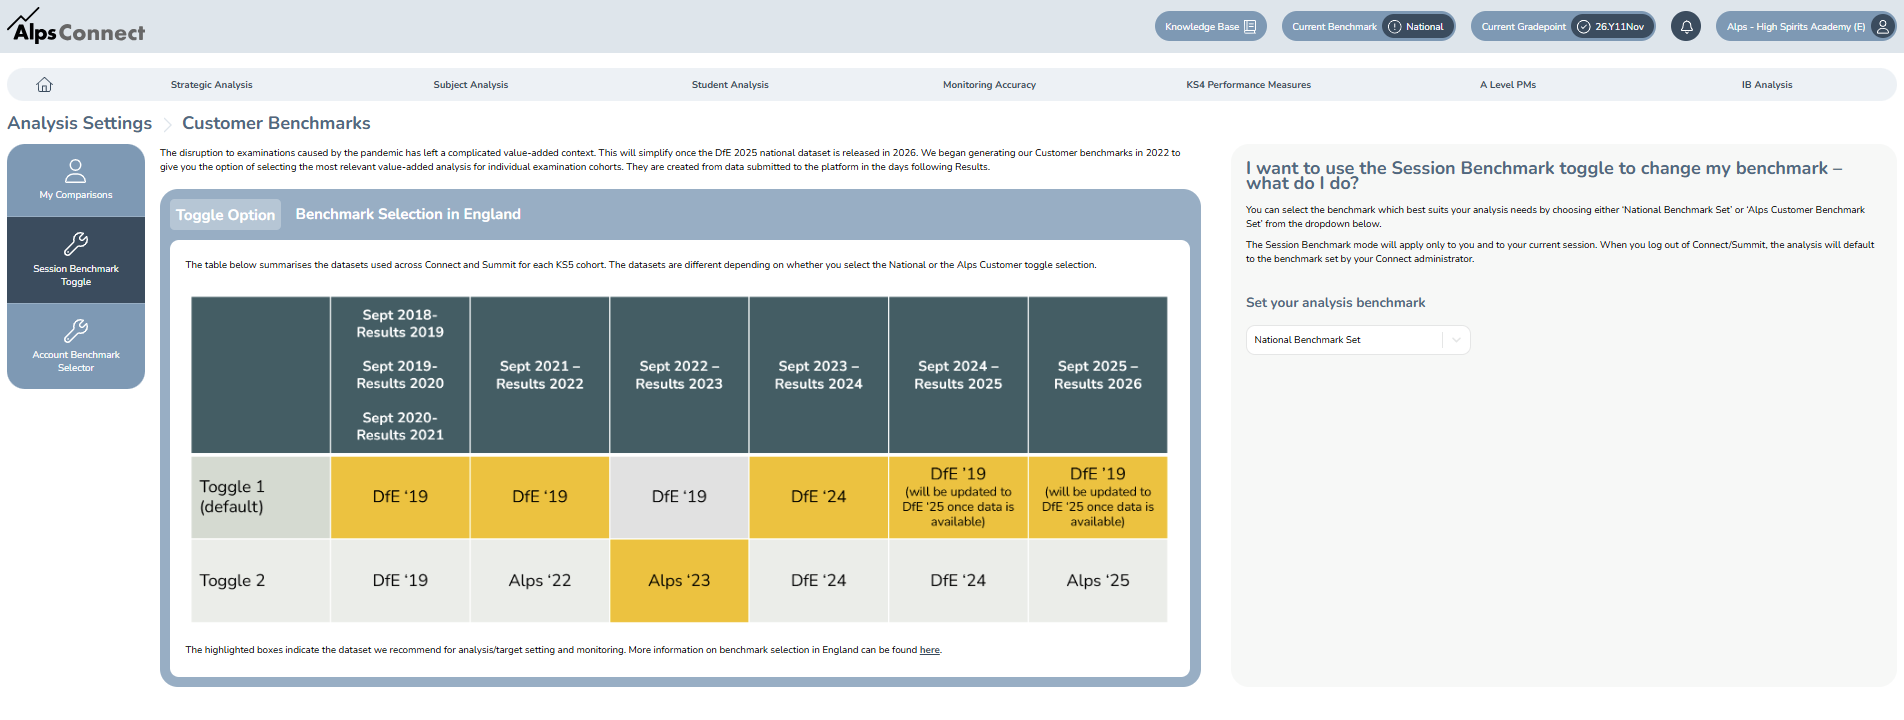Click the Alps Connect logo
The image size is (1904, 720).
[76, 27]
